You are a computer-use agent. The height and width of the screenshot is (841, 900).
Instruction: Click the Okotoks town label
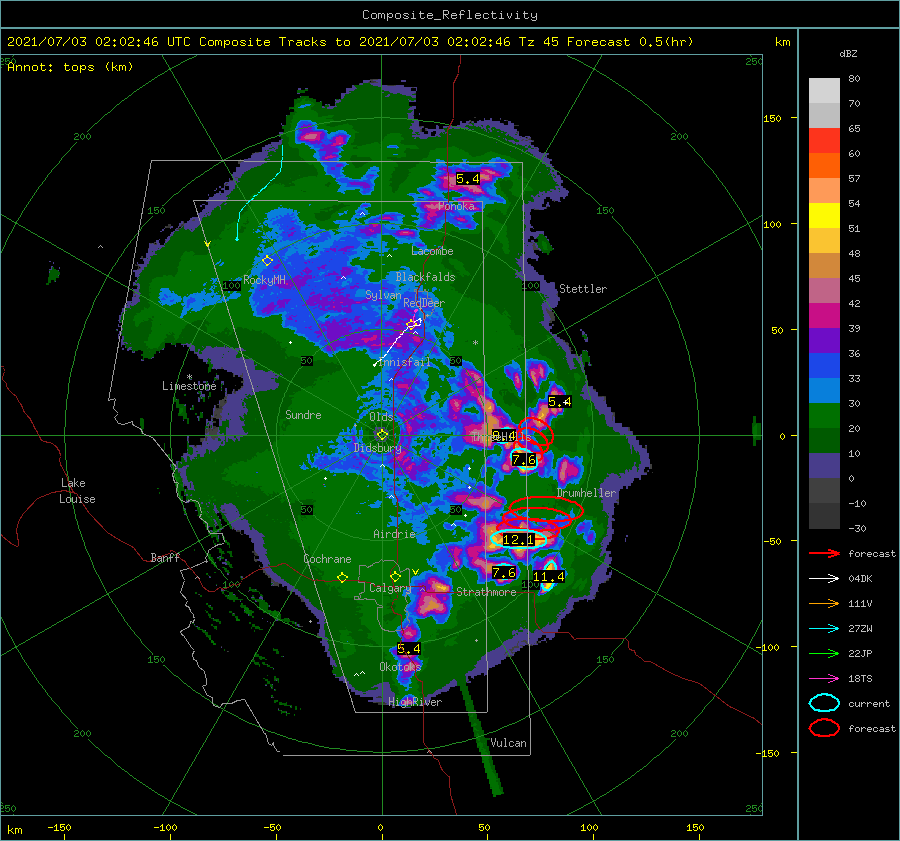pos(400,666)
